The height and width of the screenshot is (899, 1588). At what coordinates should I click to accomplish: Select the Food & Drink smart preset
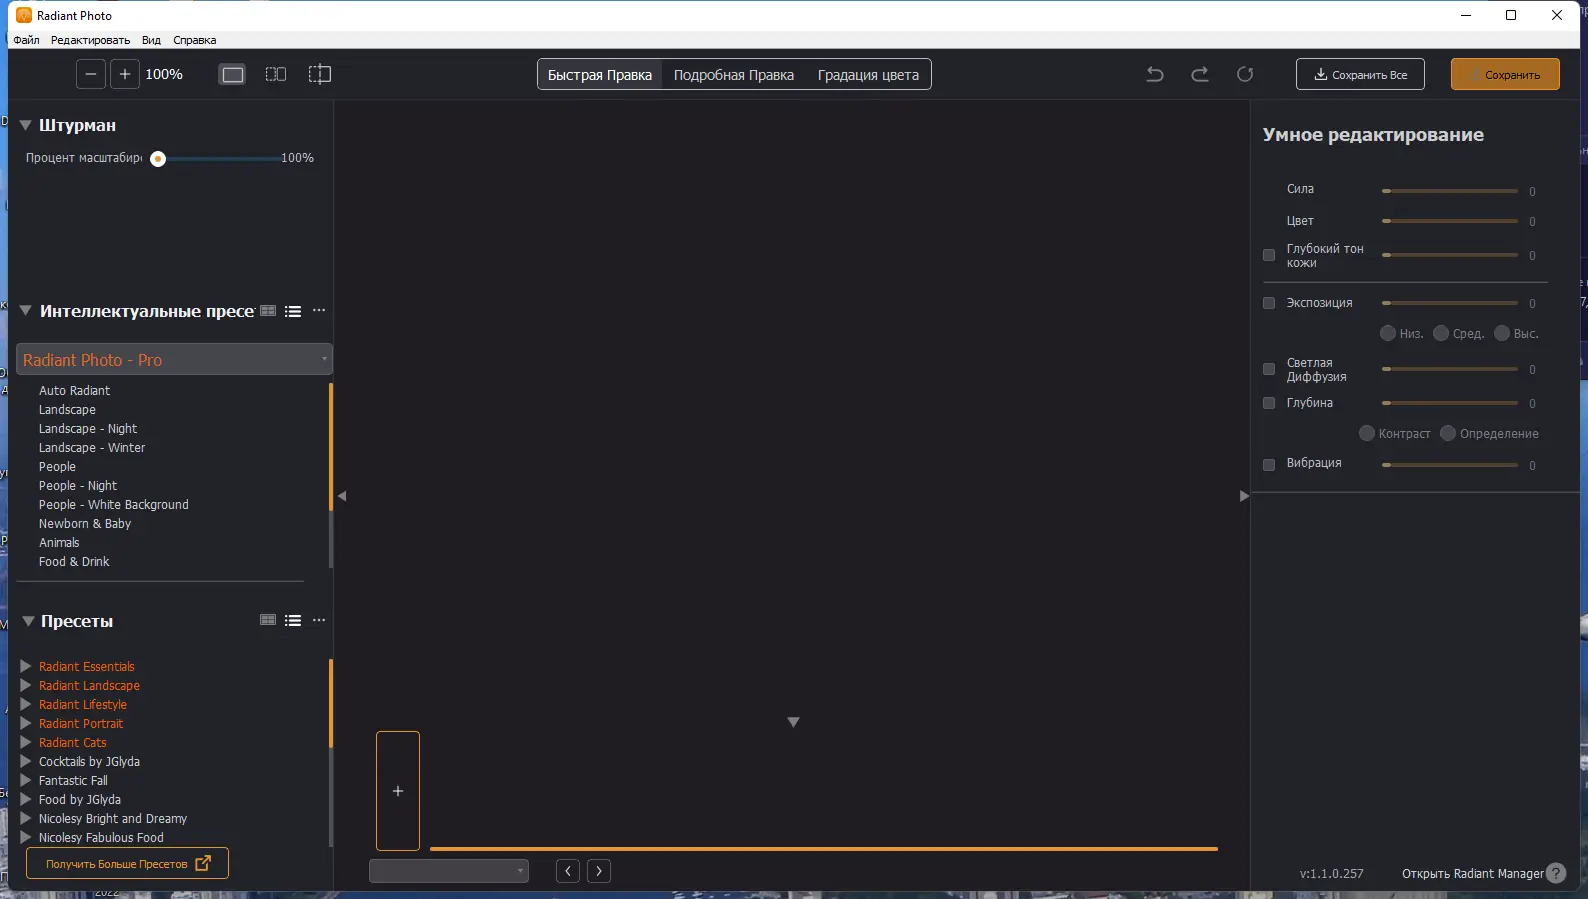pyautogui.click(x=74, y=561)
